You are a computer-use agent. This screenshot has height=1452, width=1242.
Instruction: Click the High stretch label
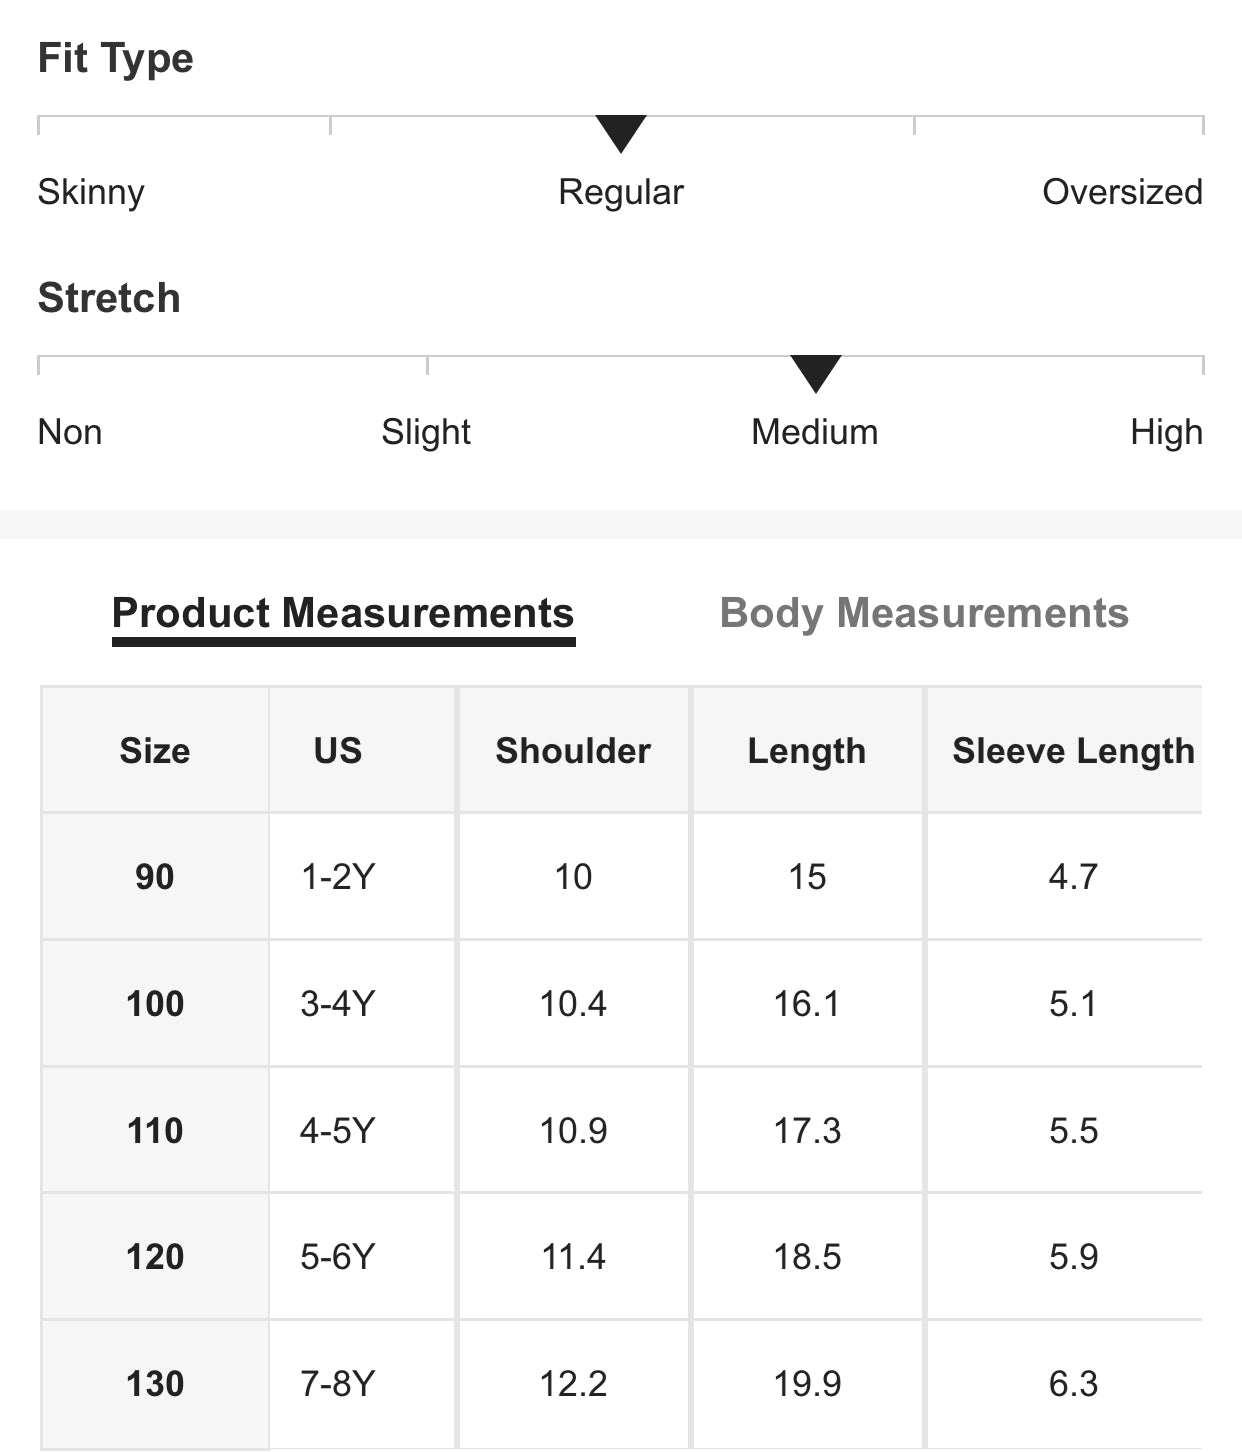point(1166,432)
